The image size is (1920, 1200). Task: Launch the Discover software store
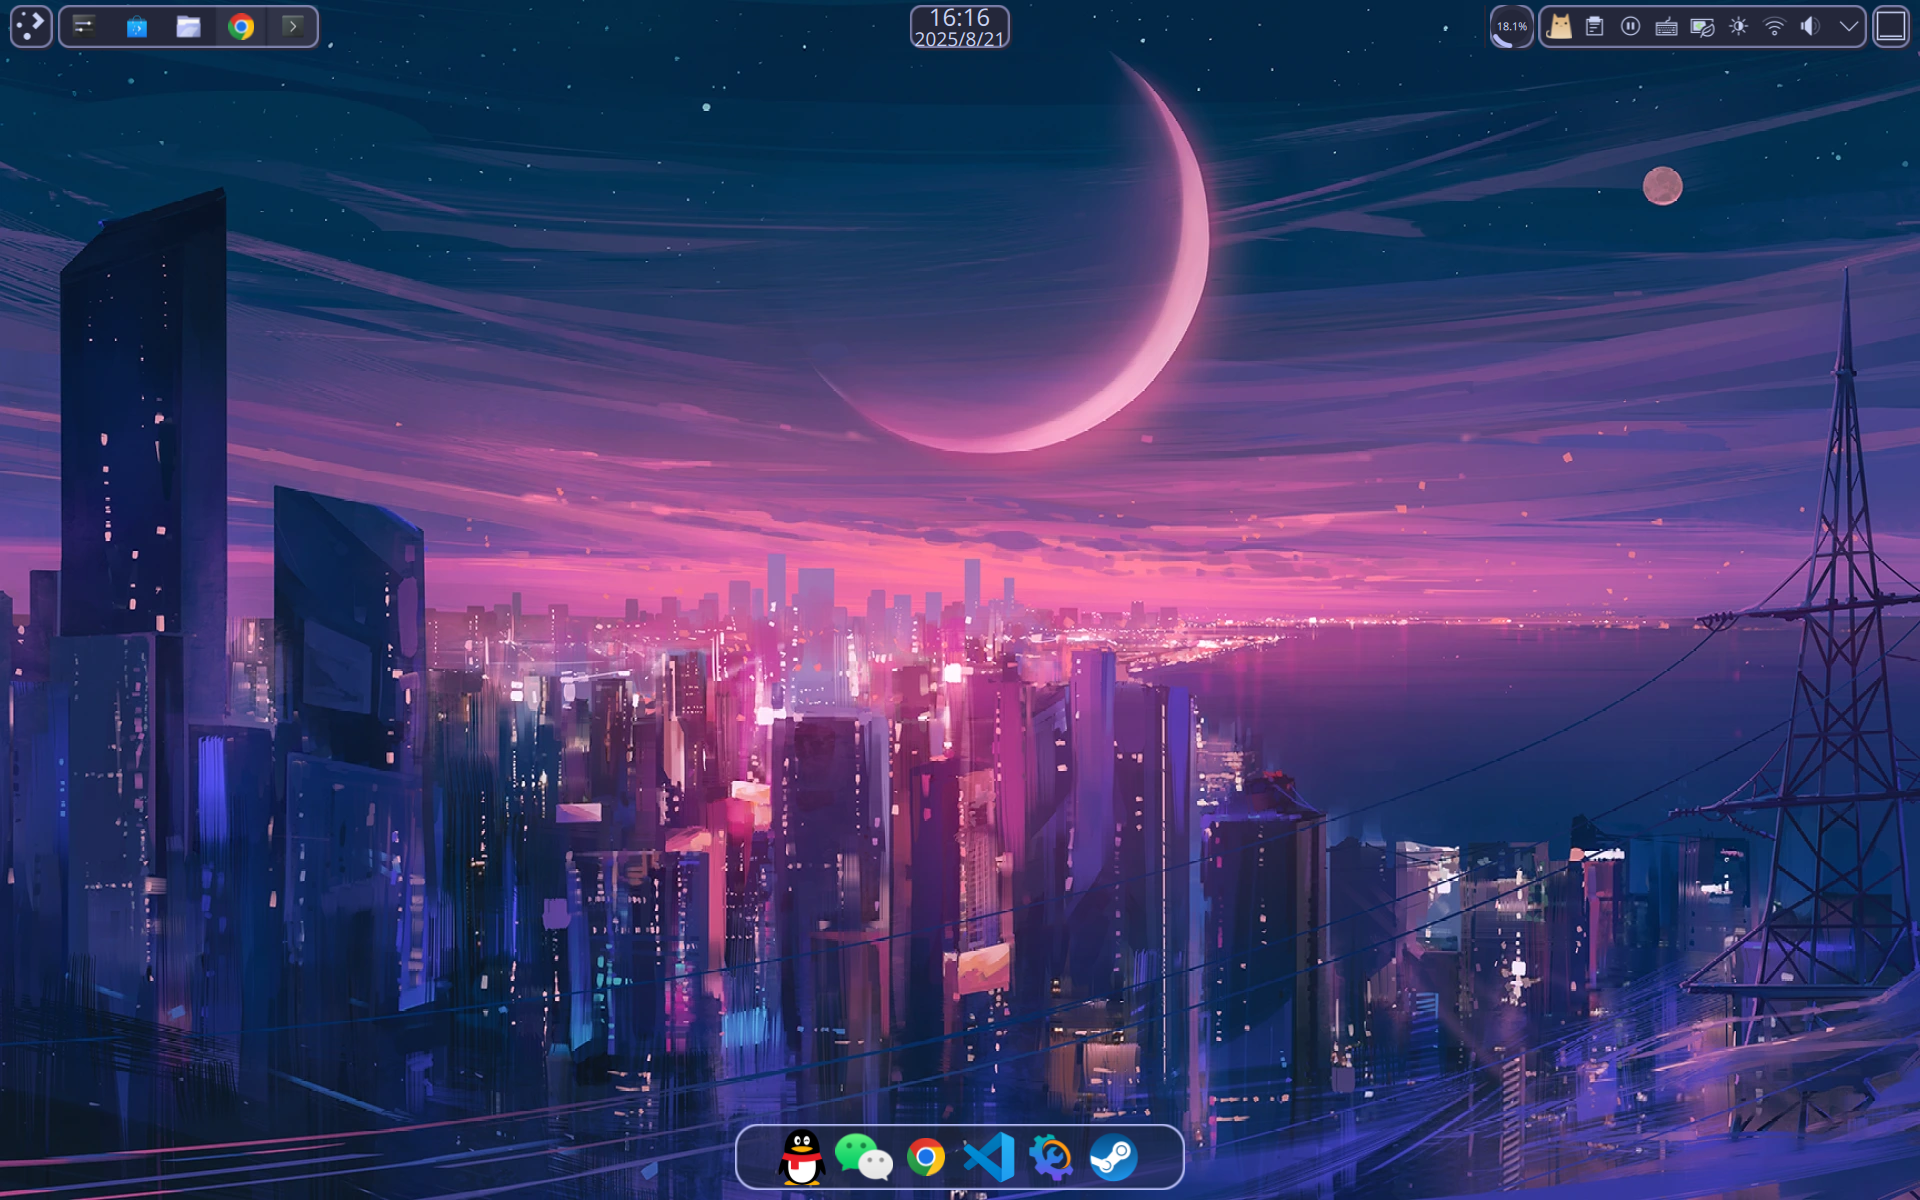click(137, 27)
